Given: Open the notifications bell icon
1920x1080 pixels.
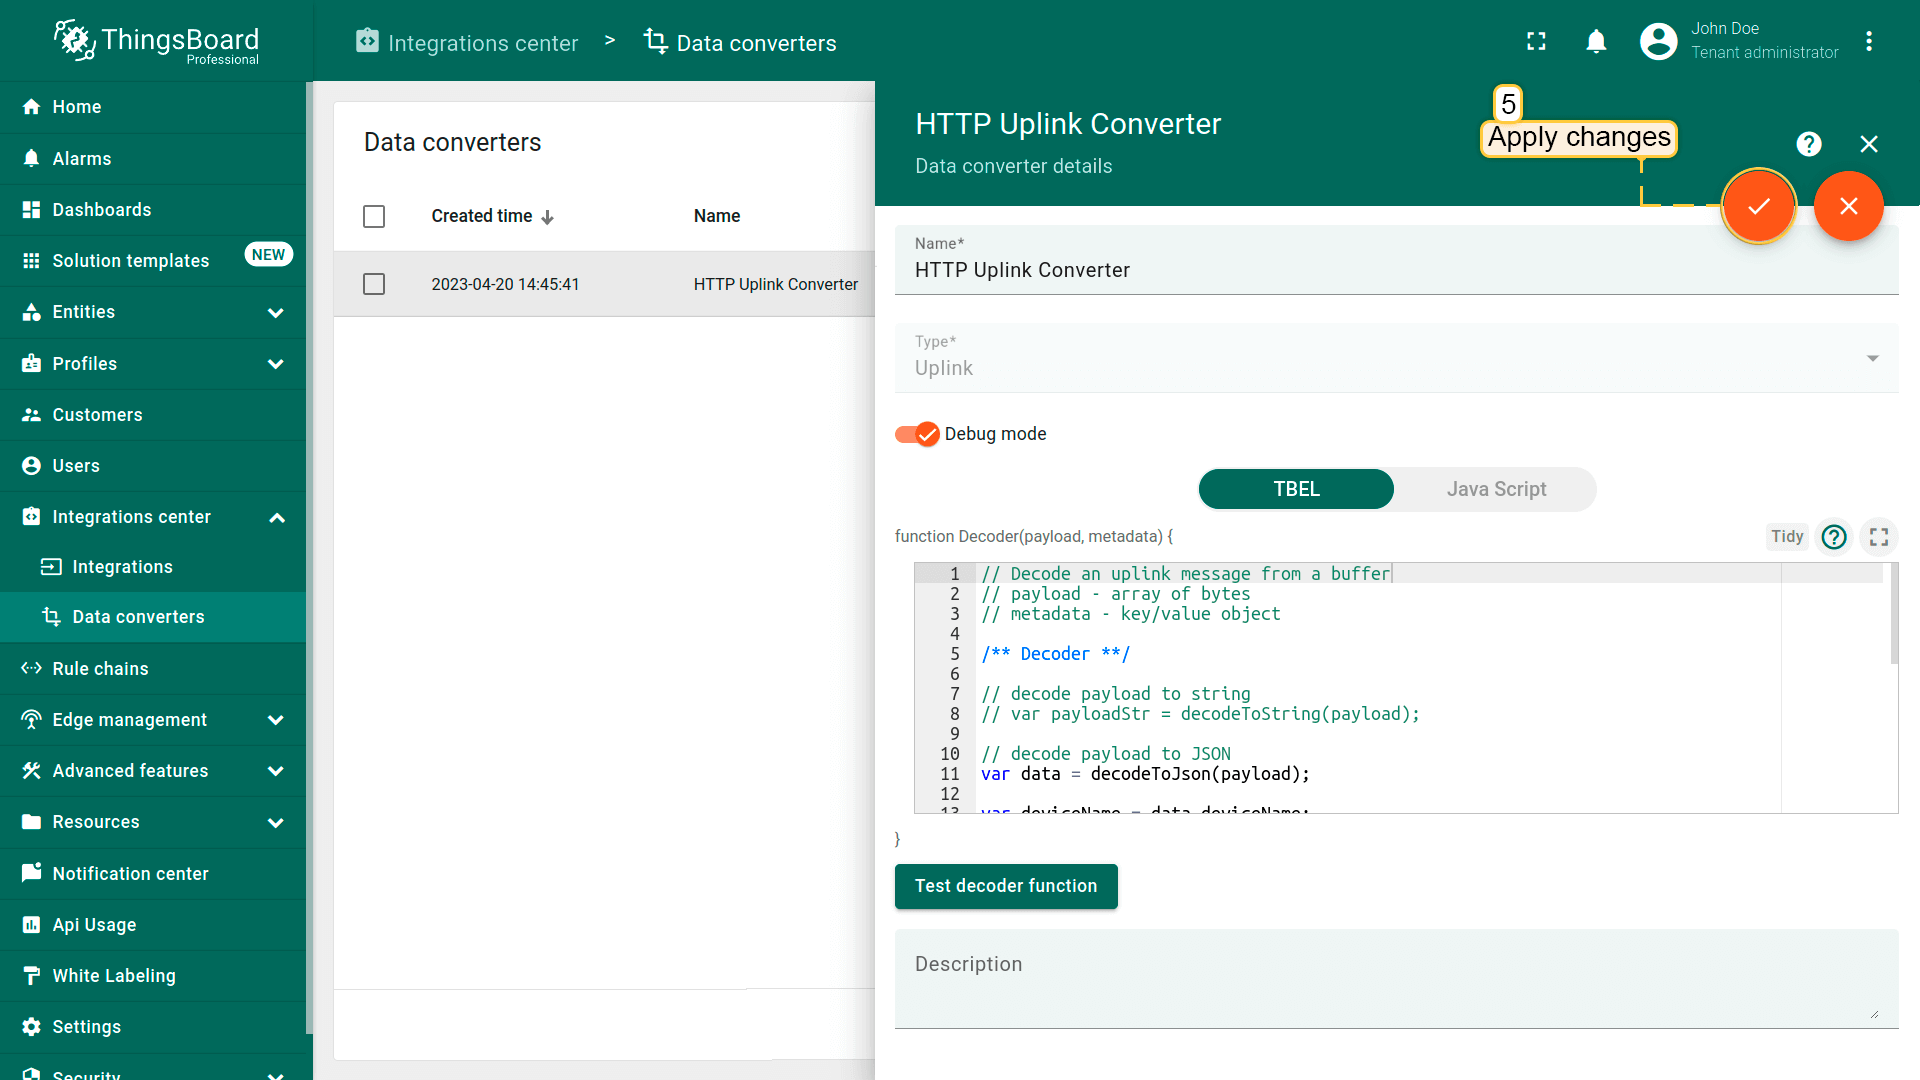Looking at the screenshot, I should (1596, 42).
